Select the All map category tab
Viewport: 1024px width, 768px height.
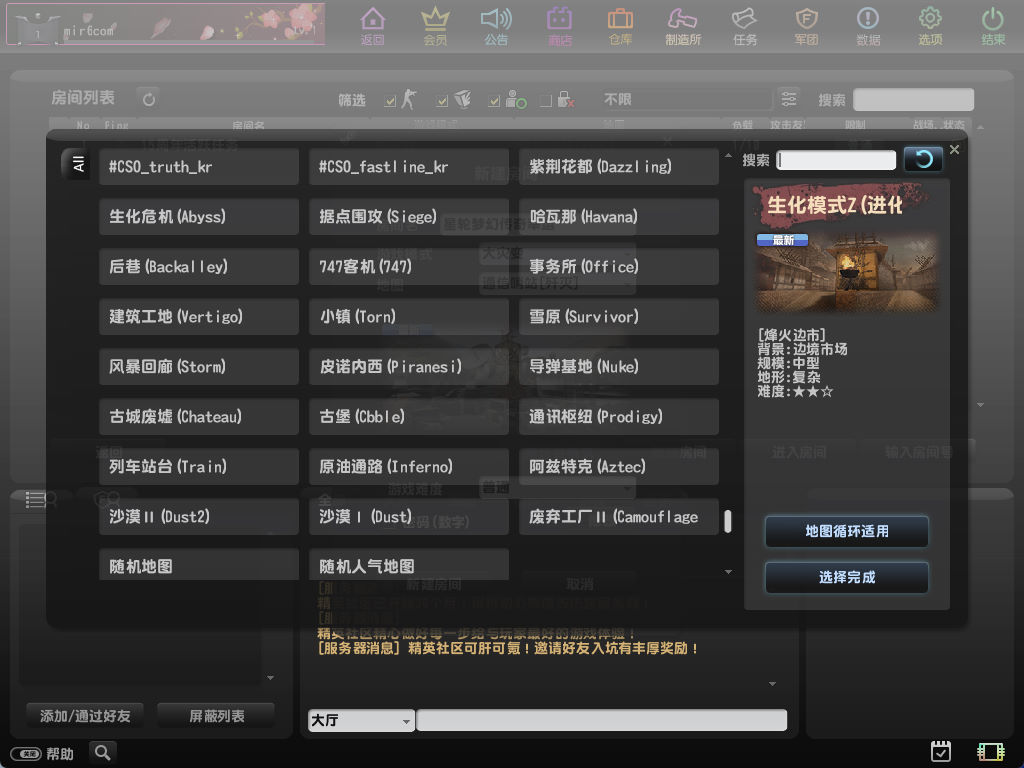pos(78,164)
